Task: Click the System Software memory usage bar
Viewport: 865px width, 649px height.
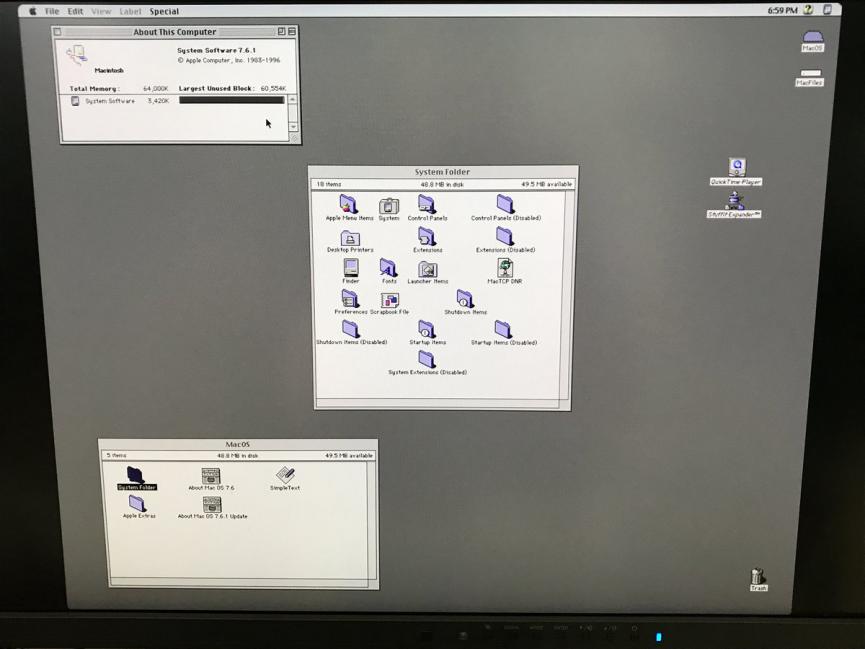Action: (231, 100)
